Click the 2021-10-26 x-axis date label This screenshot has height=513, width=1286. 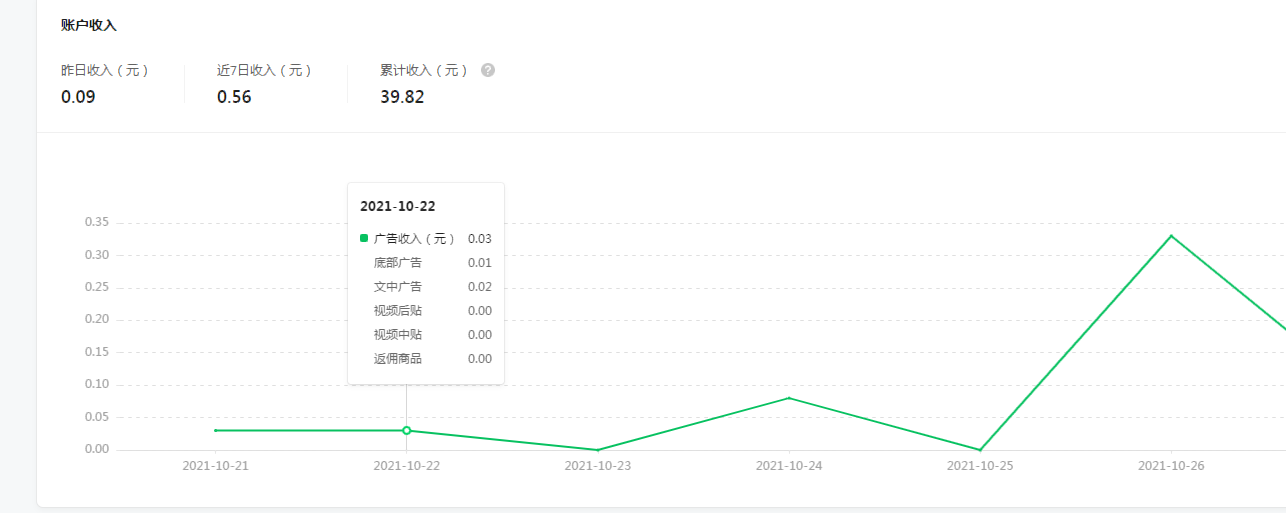[1171, 465]
